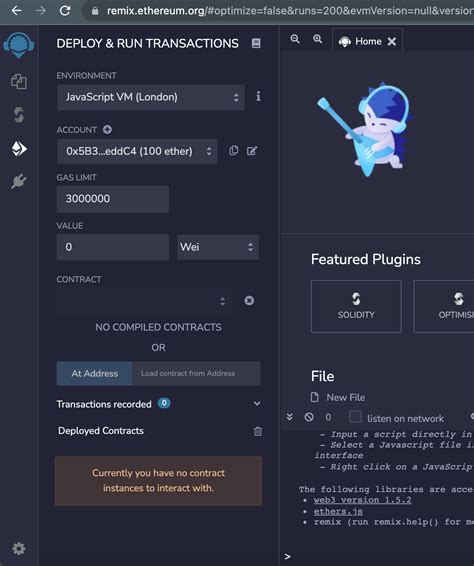Open the Environment JavaScript VM dropdown
The width and height of the screenshot is (474, 566).
click(x=151, y=97)
